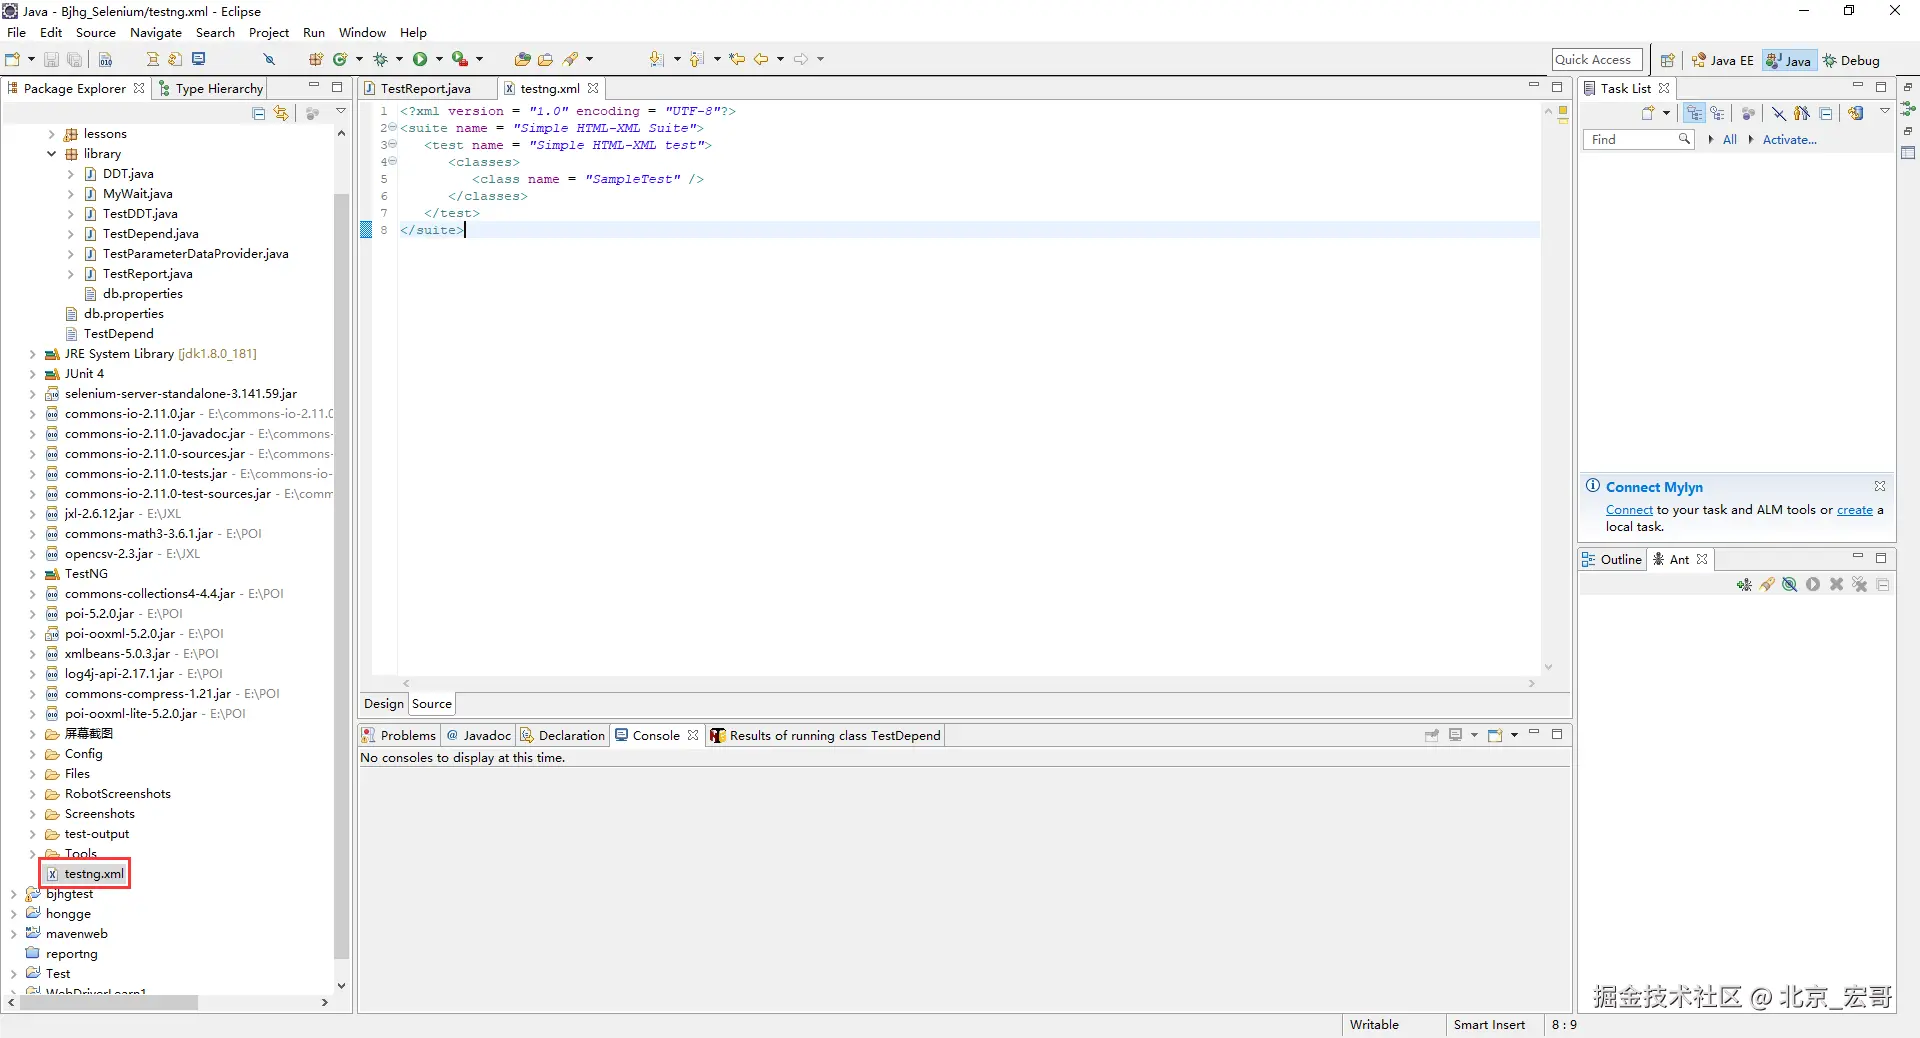Image resolution: width=1920 pixels, height=1038 pixels.
Task: Click Add Buildfiles with Search in Ant view
Action: click(x=1767, y=585)
